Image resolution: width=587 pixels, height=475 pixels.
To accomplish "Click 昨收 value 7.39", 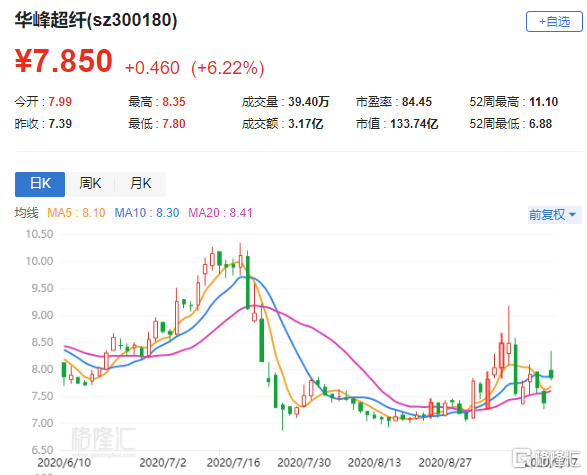I will pos(60,124).
